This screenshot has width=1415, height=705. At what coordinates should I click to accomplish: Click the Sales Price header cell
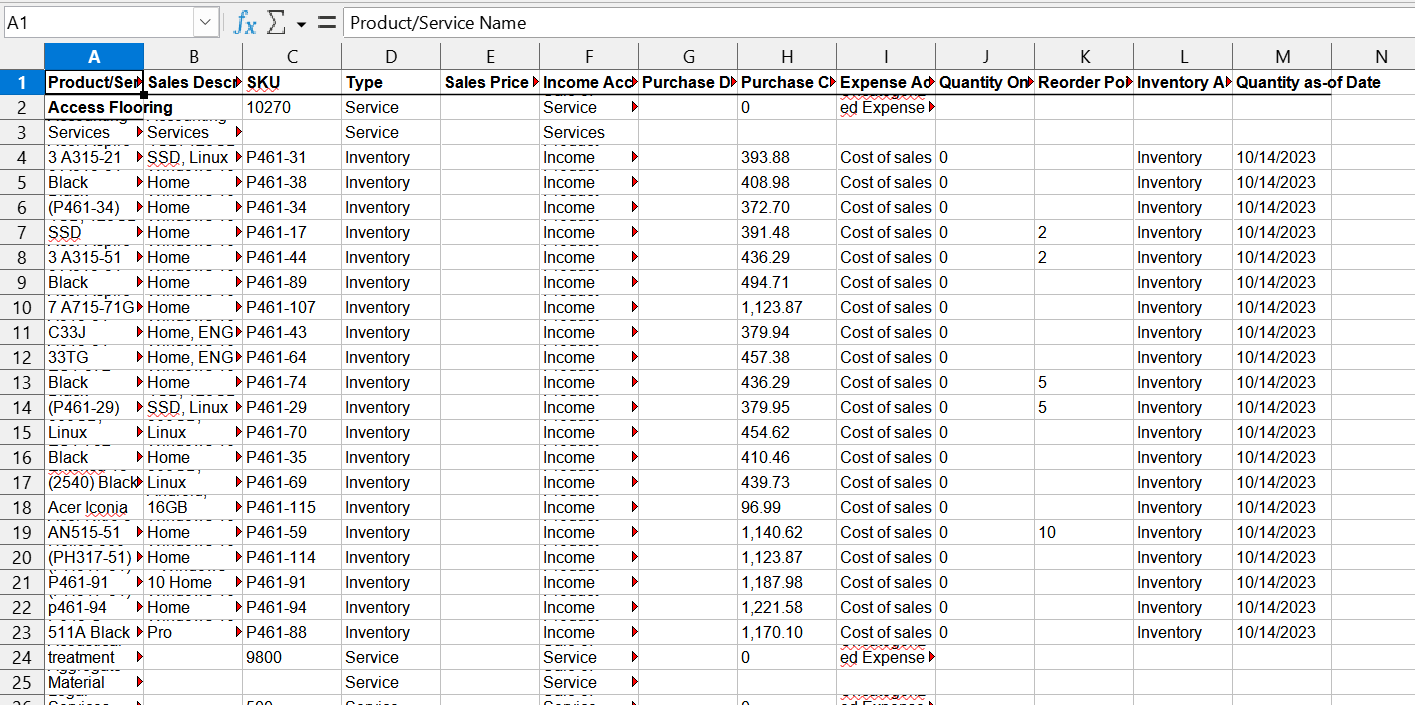[490, 82]
